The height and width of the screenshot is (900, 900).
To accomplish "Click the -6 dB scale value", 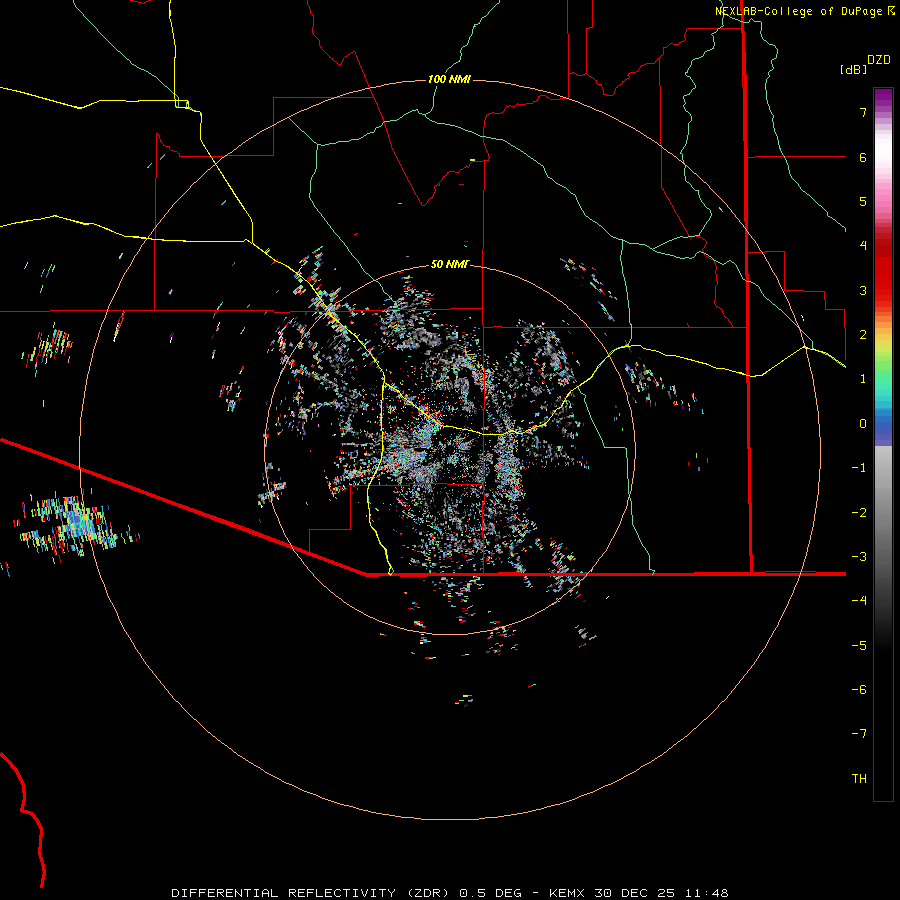I will tap(859, 690).
